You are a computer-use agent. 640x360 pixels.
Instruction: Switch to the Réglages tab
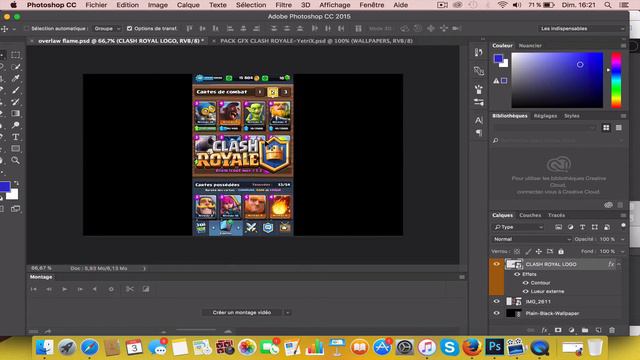click(545, 116)
